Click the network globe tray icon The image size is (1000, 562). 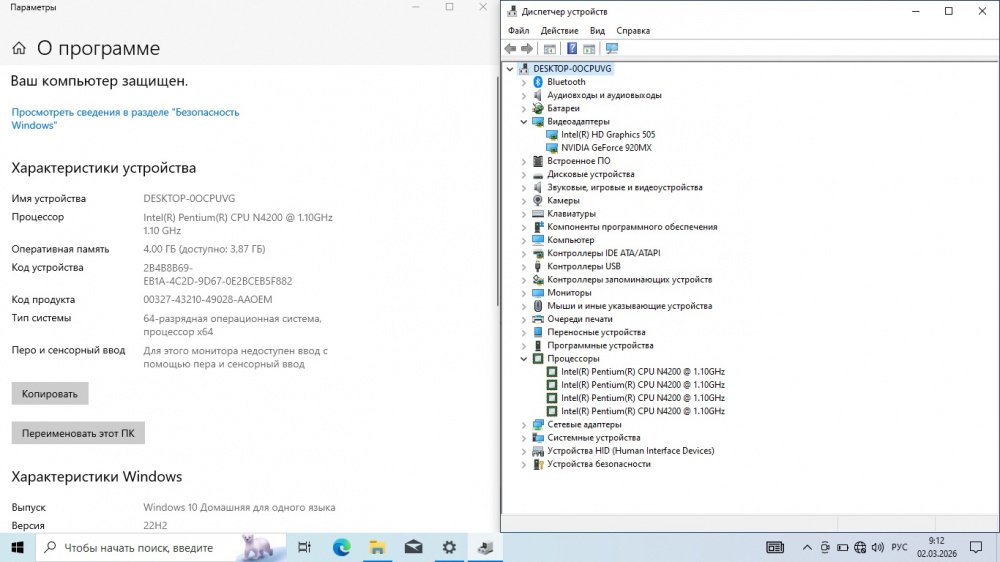[x=860, y=547]
